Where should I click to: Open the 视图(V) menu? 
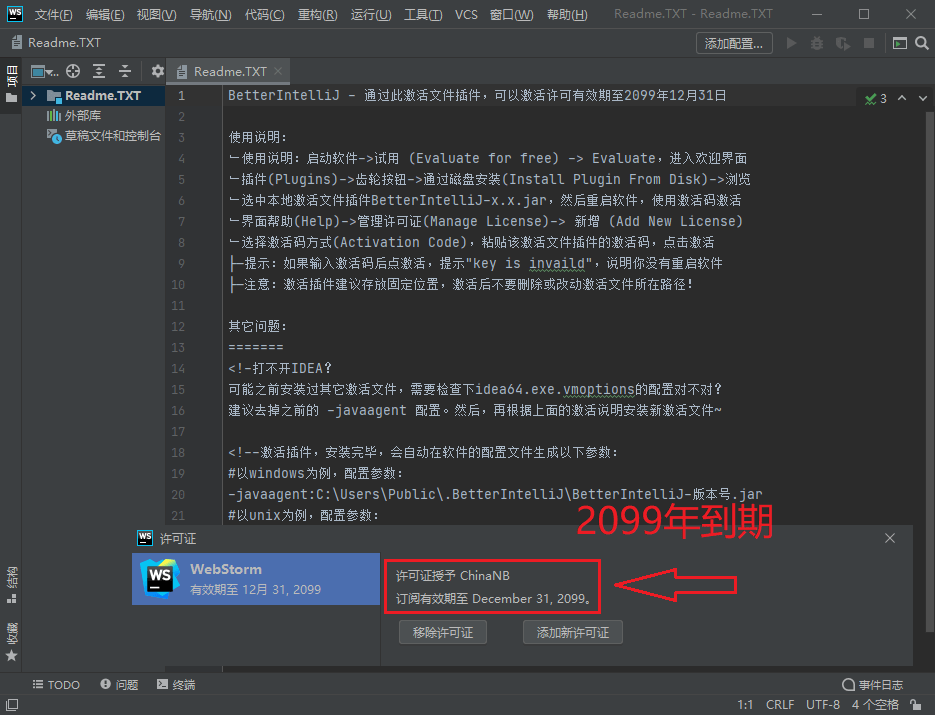click(x=156, y=14)
